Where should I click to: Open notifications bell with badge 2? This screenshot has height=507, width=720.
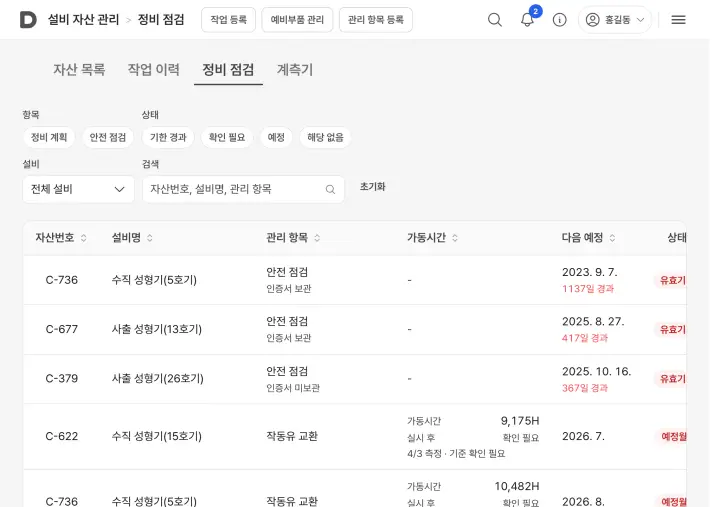527,20
